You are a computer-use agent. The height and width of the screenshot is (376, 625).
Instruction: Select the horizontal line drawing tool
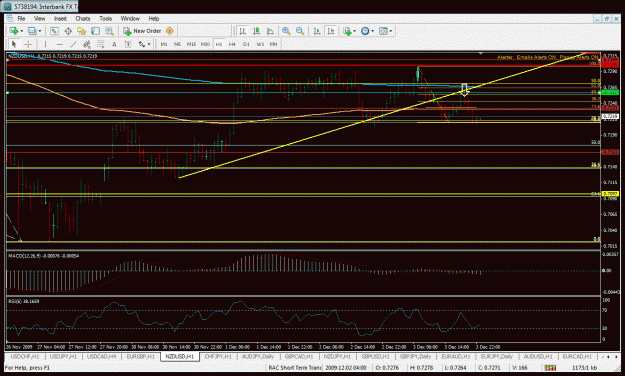click(59, 44)
